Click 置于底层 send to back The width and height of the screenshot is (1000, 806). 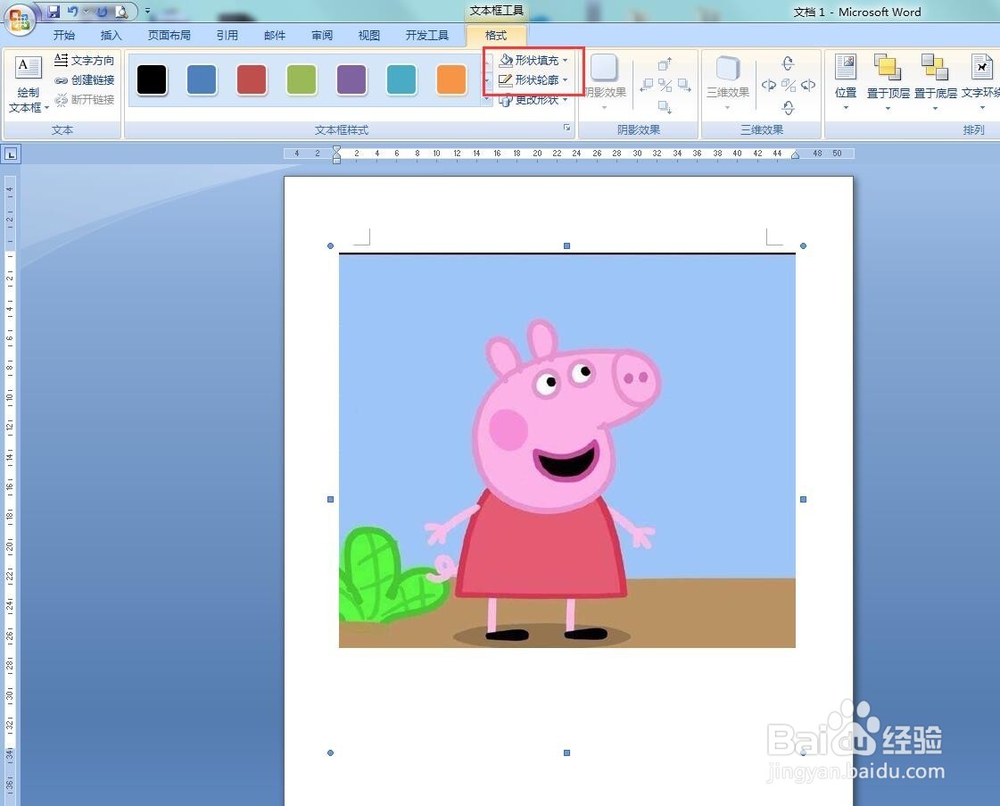(x=935, y=82)
